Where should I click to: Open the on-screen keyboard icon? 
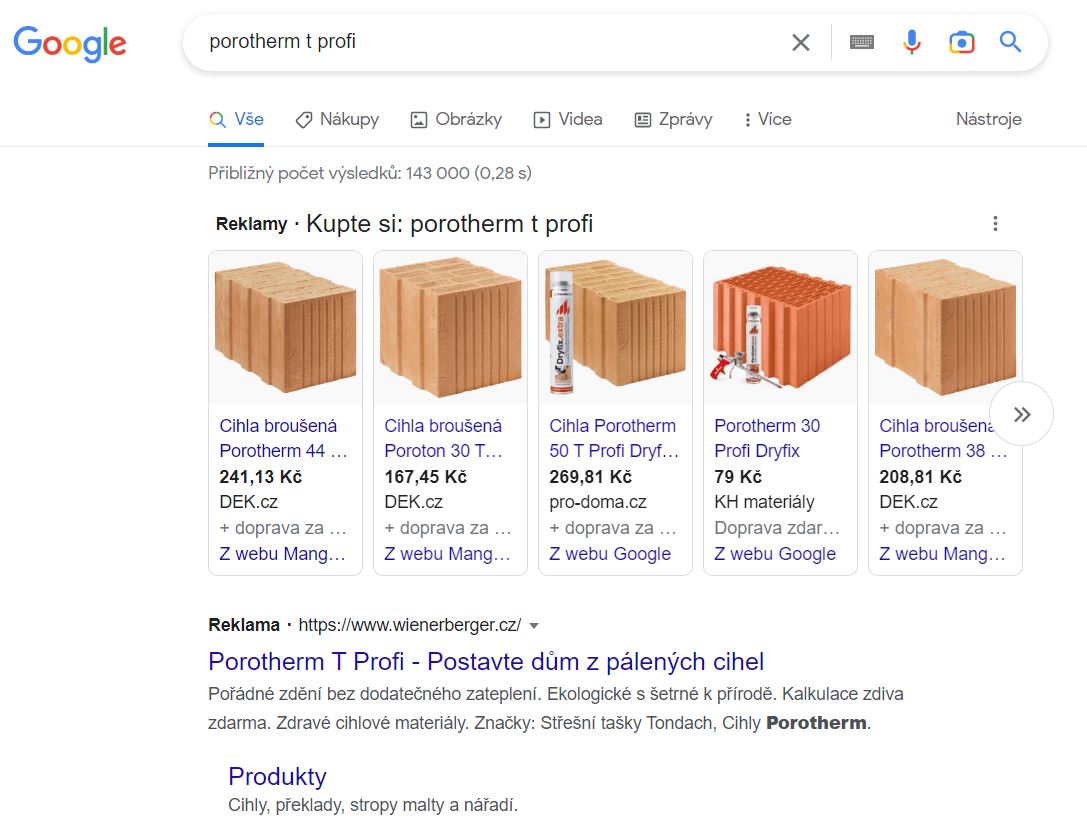(x=862, y=42)
